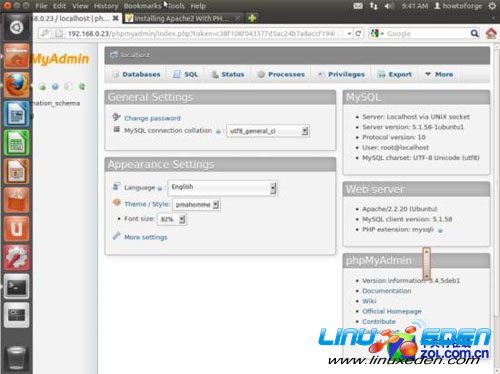Screen dimensions: 500x374
Task: Click the Theme / Style link
Action: (x=147, y=204)
